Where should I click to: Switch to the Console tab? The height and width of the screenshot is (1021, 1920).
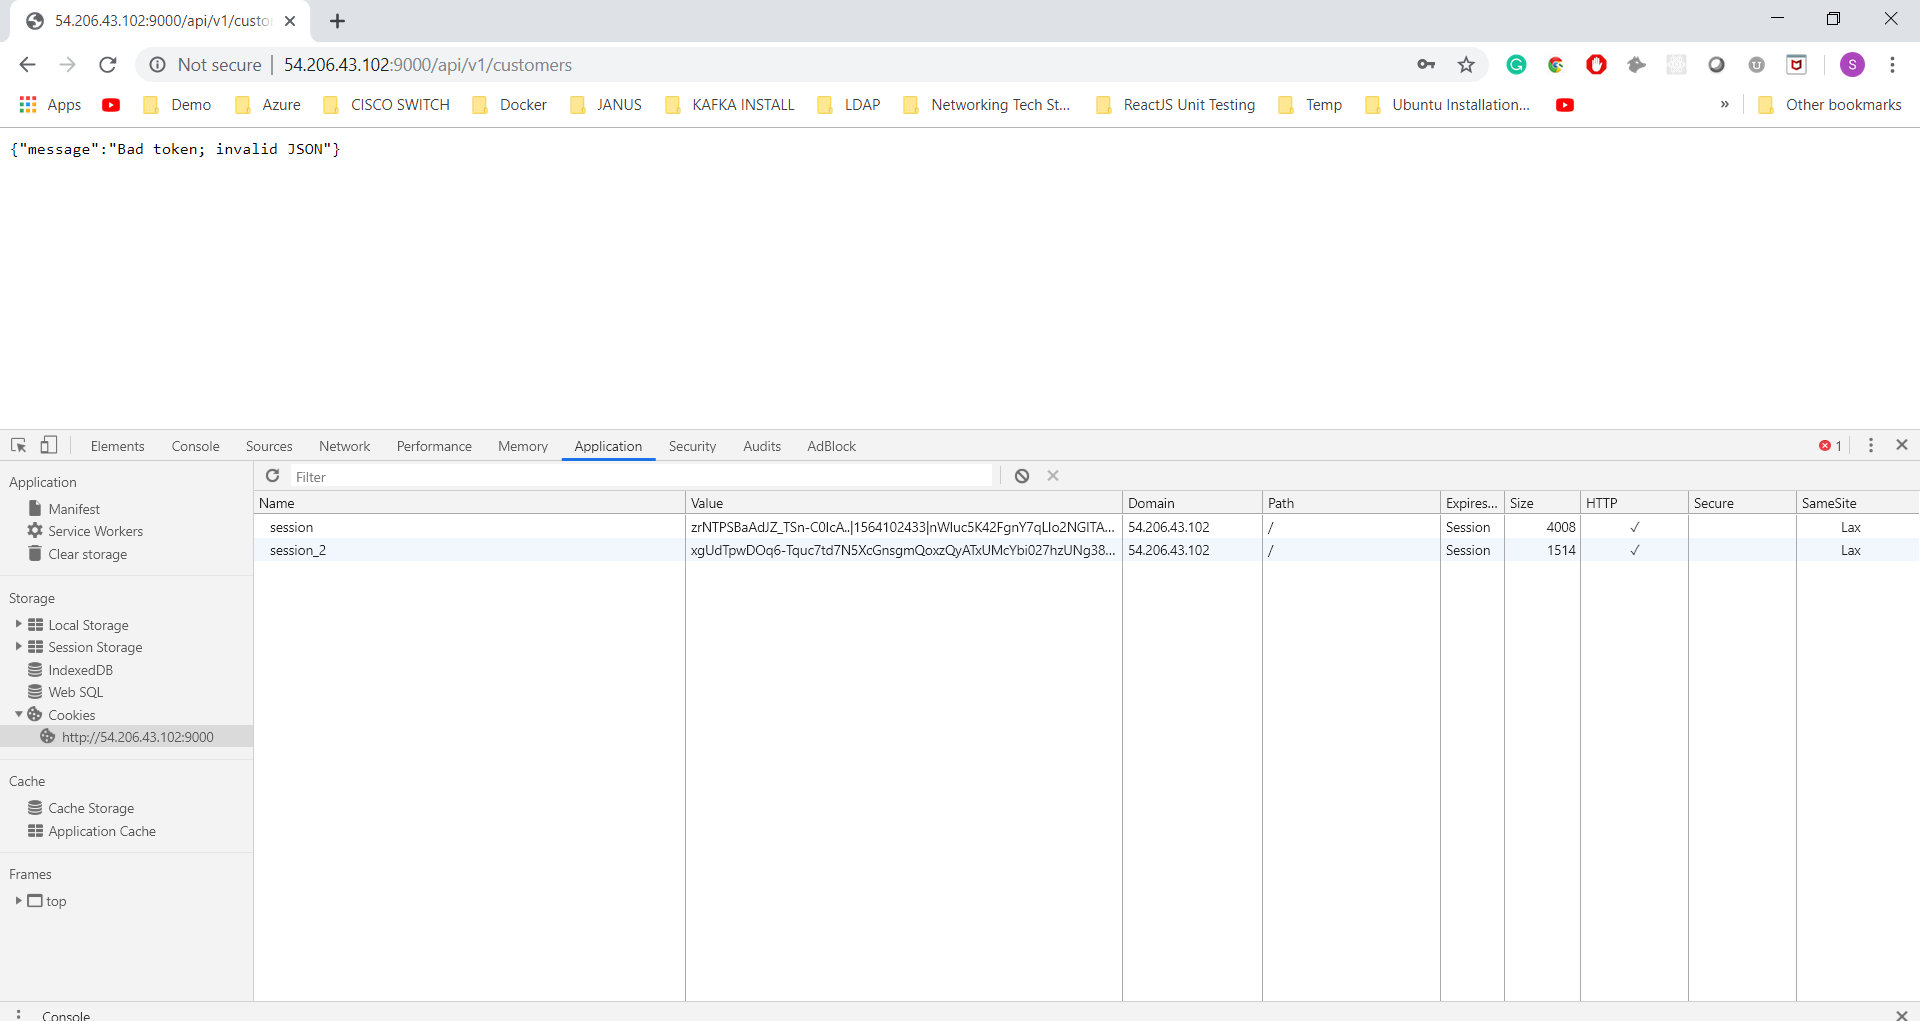(195, 446)
